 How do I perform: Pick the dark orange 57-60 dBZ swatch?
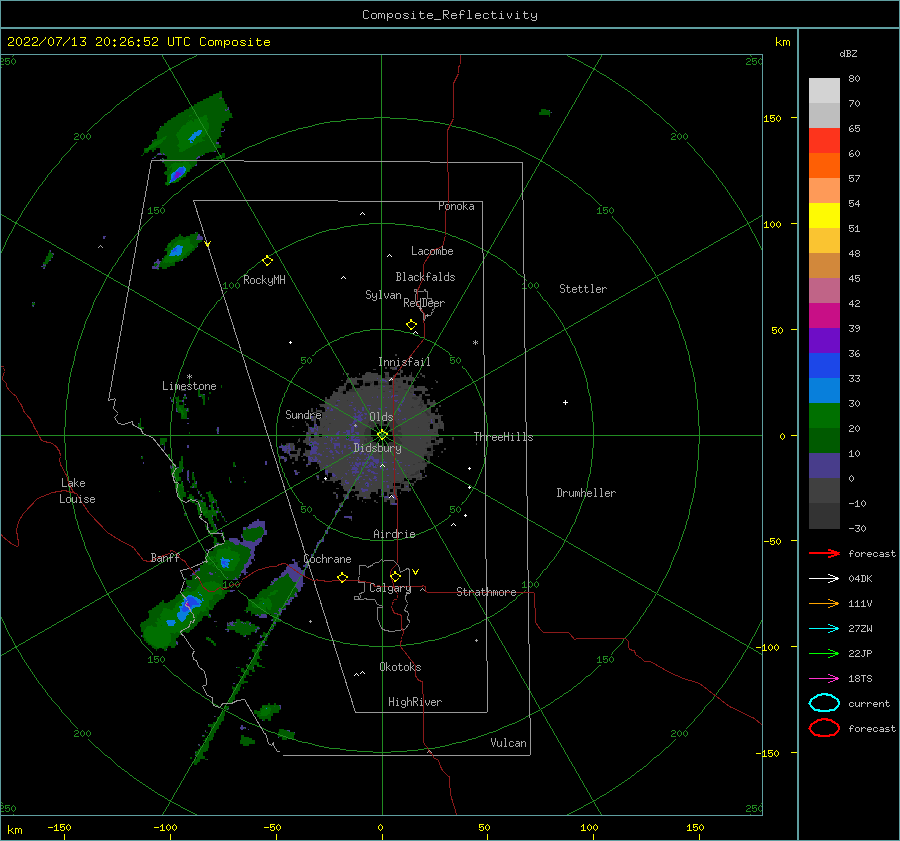point(824,166)
